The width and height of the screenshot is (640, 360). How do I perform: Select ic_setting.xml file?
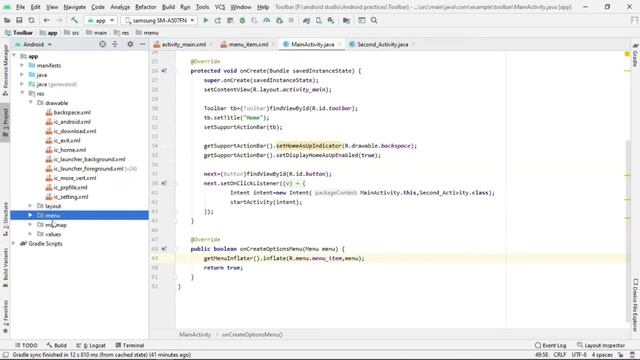point(71,197)
